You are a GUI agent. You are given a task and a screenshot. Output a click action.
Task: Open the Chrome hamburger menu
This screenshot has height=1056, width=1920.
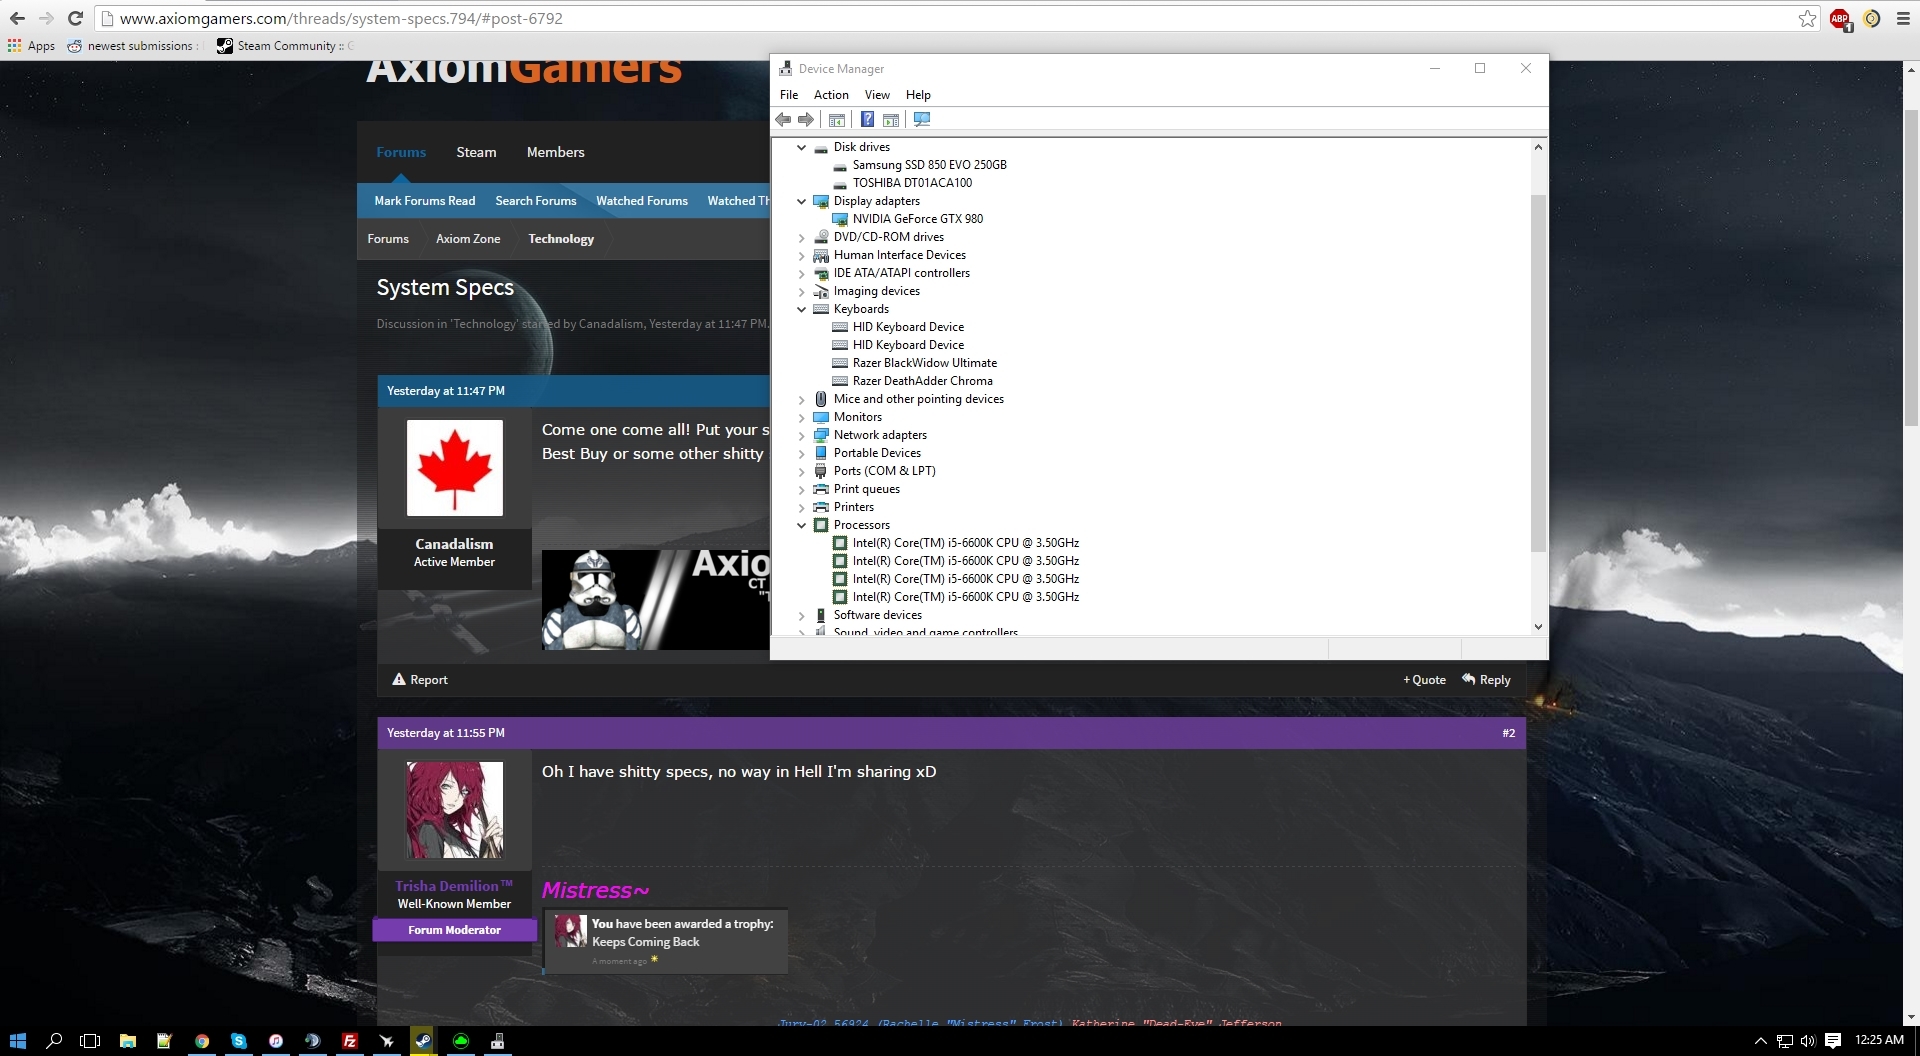(x=1903, y=18)
